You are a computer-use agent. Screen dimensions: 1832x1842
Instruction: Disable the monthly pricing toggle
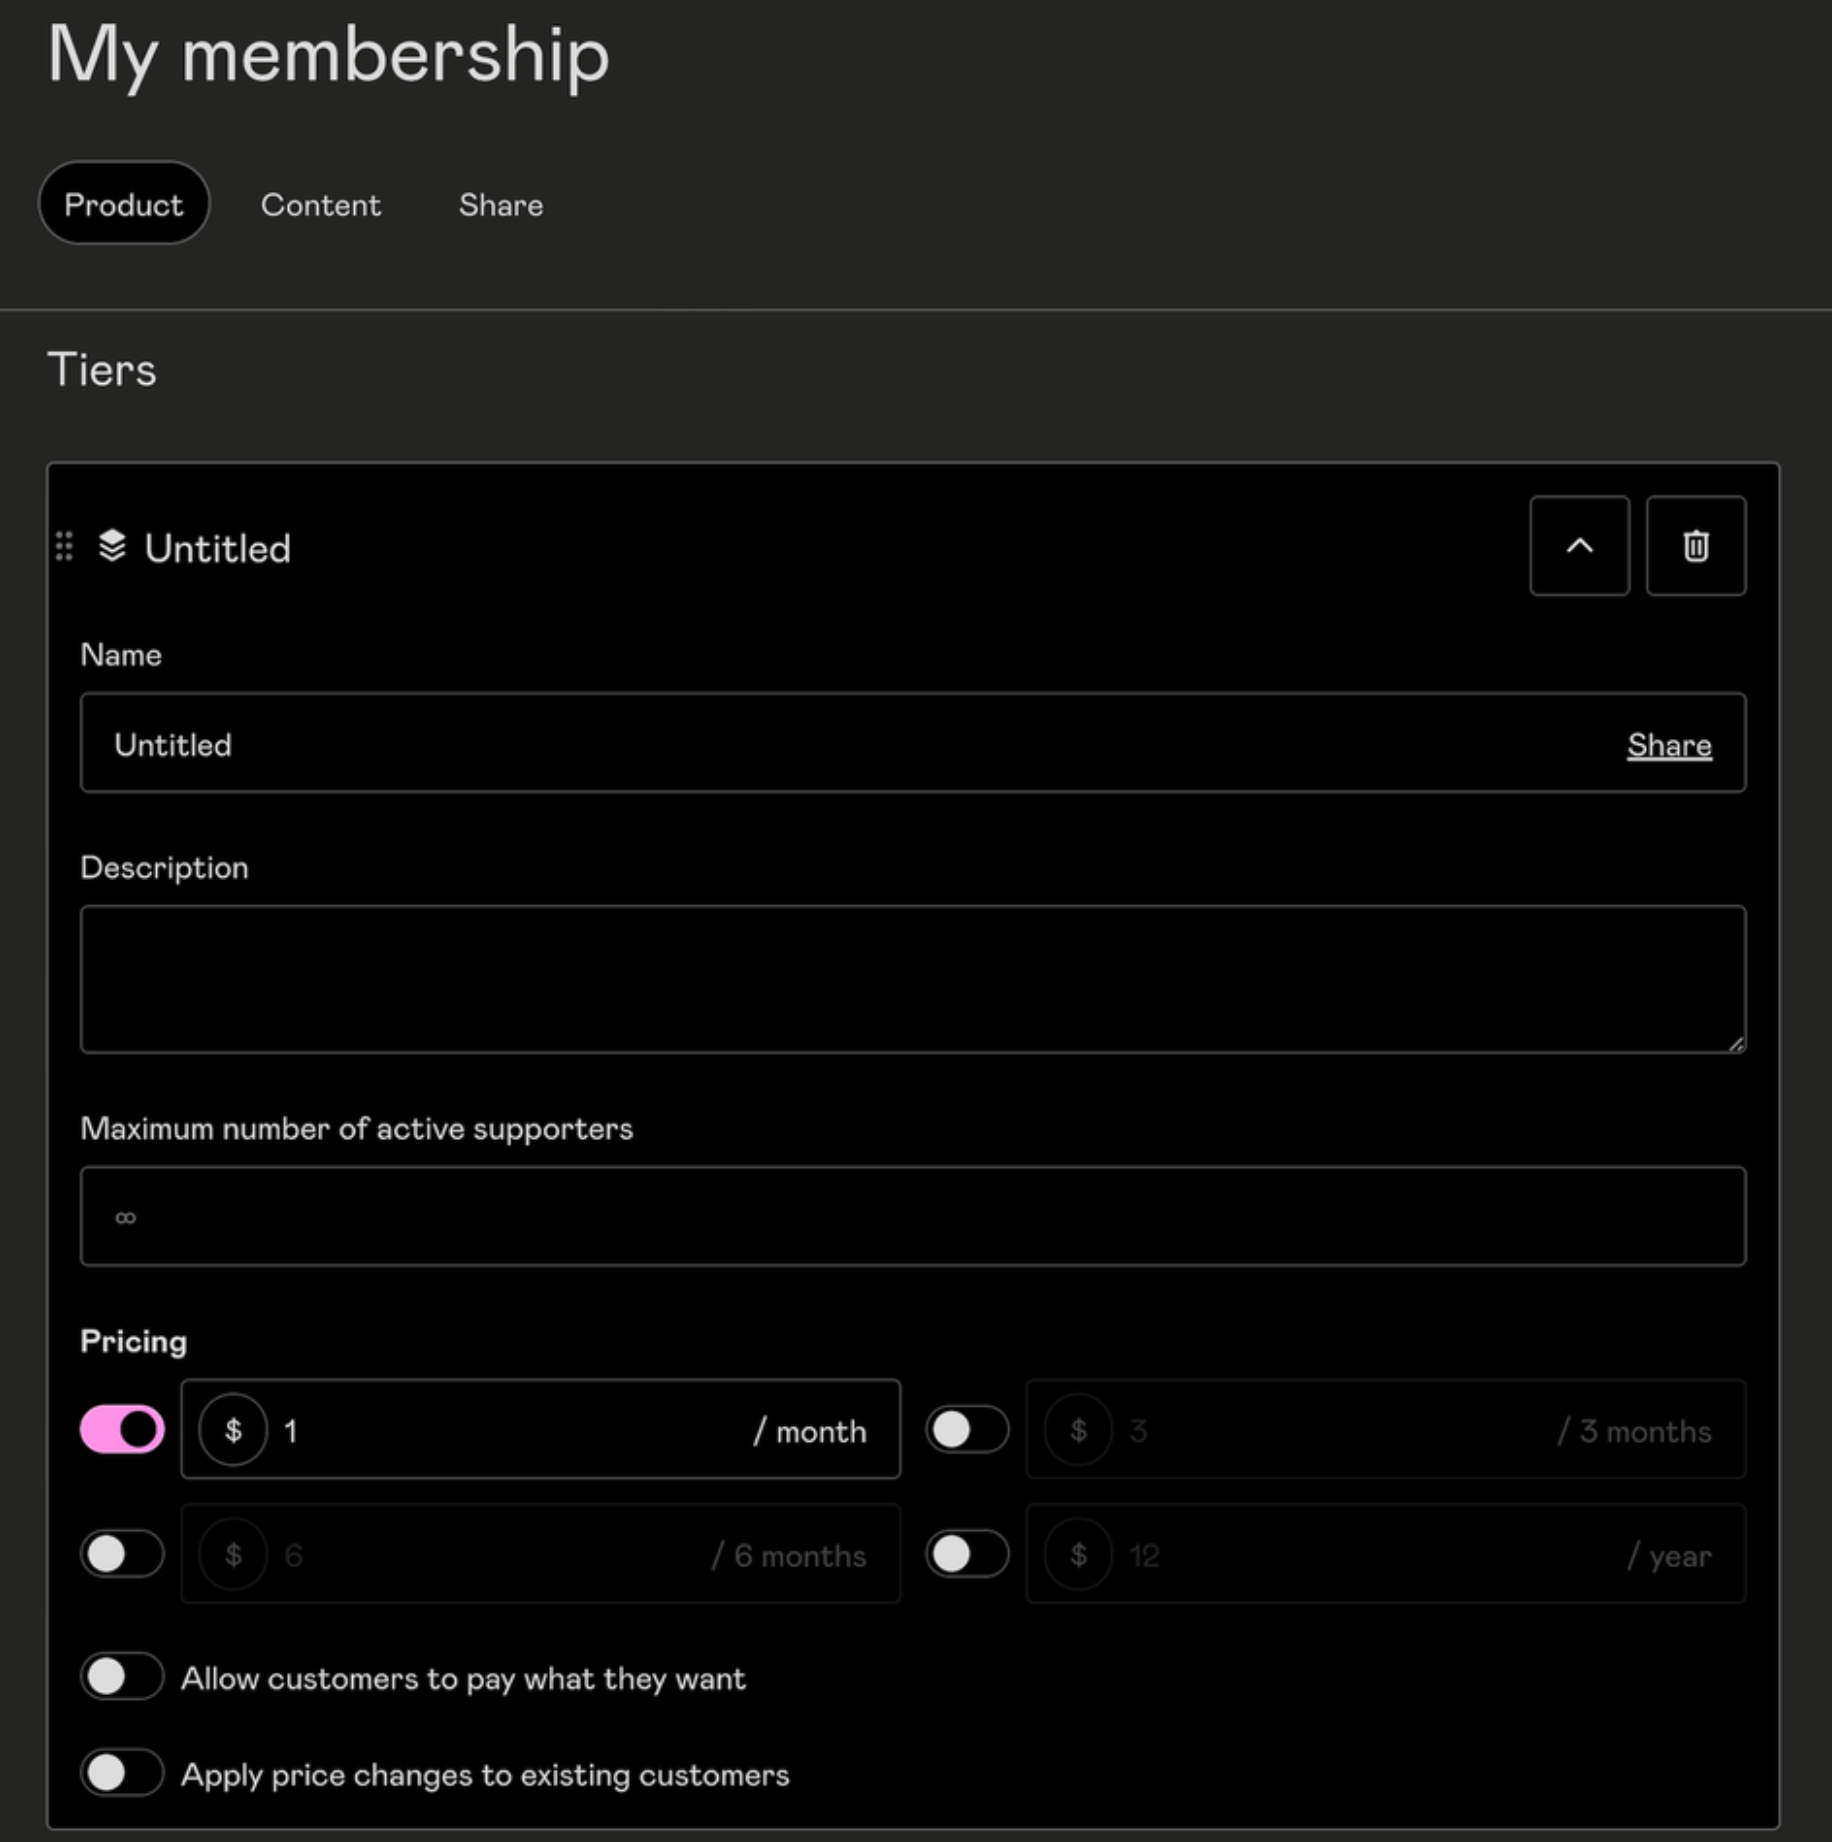pos(121,1430)
